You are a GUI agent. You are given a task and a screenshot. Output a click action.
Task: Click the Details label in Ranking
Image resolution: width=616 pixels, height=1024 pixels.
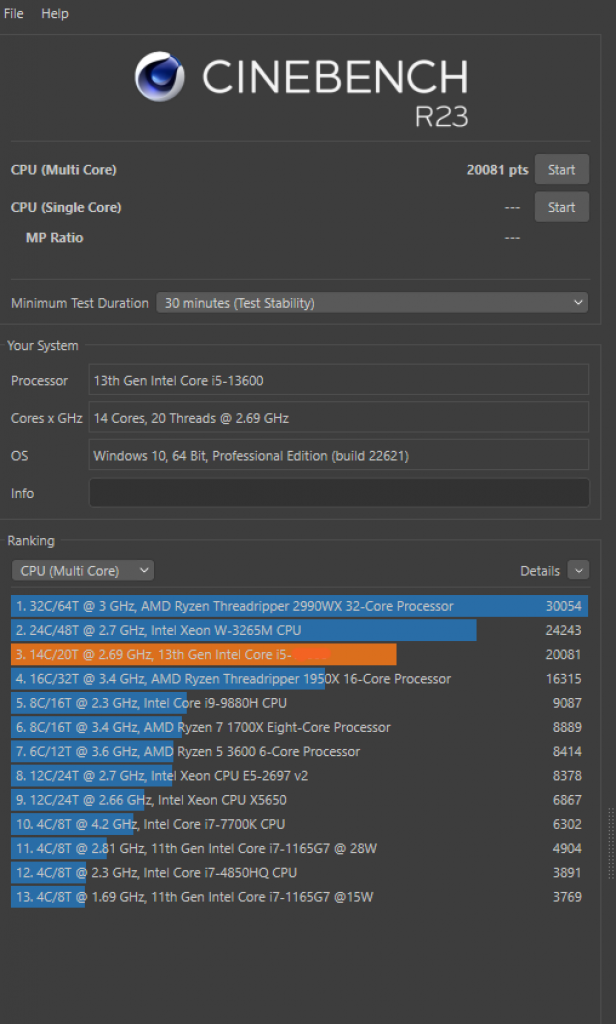540,571
